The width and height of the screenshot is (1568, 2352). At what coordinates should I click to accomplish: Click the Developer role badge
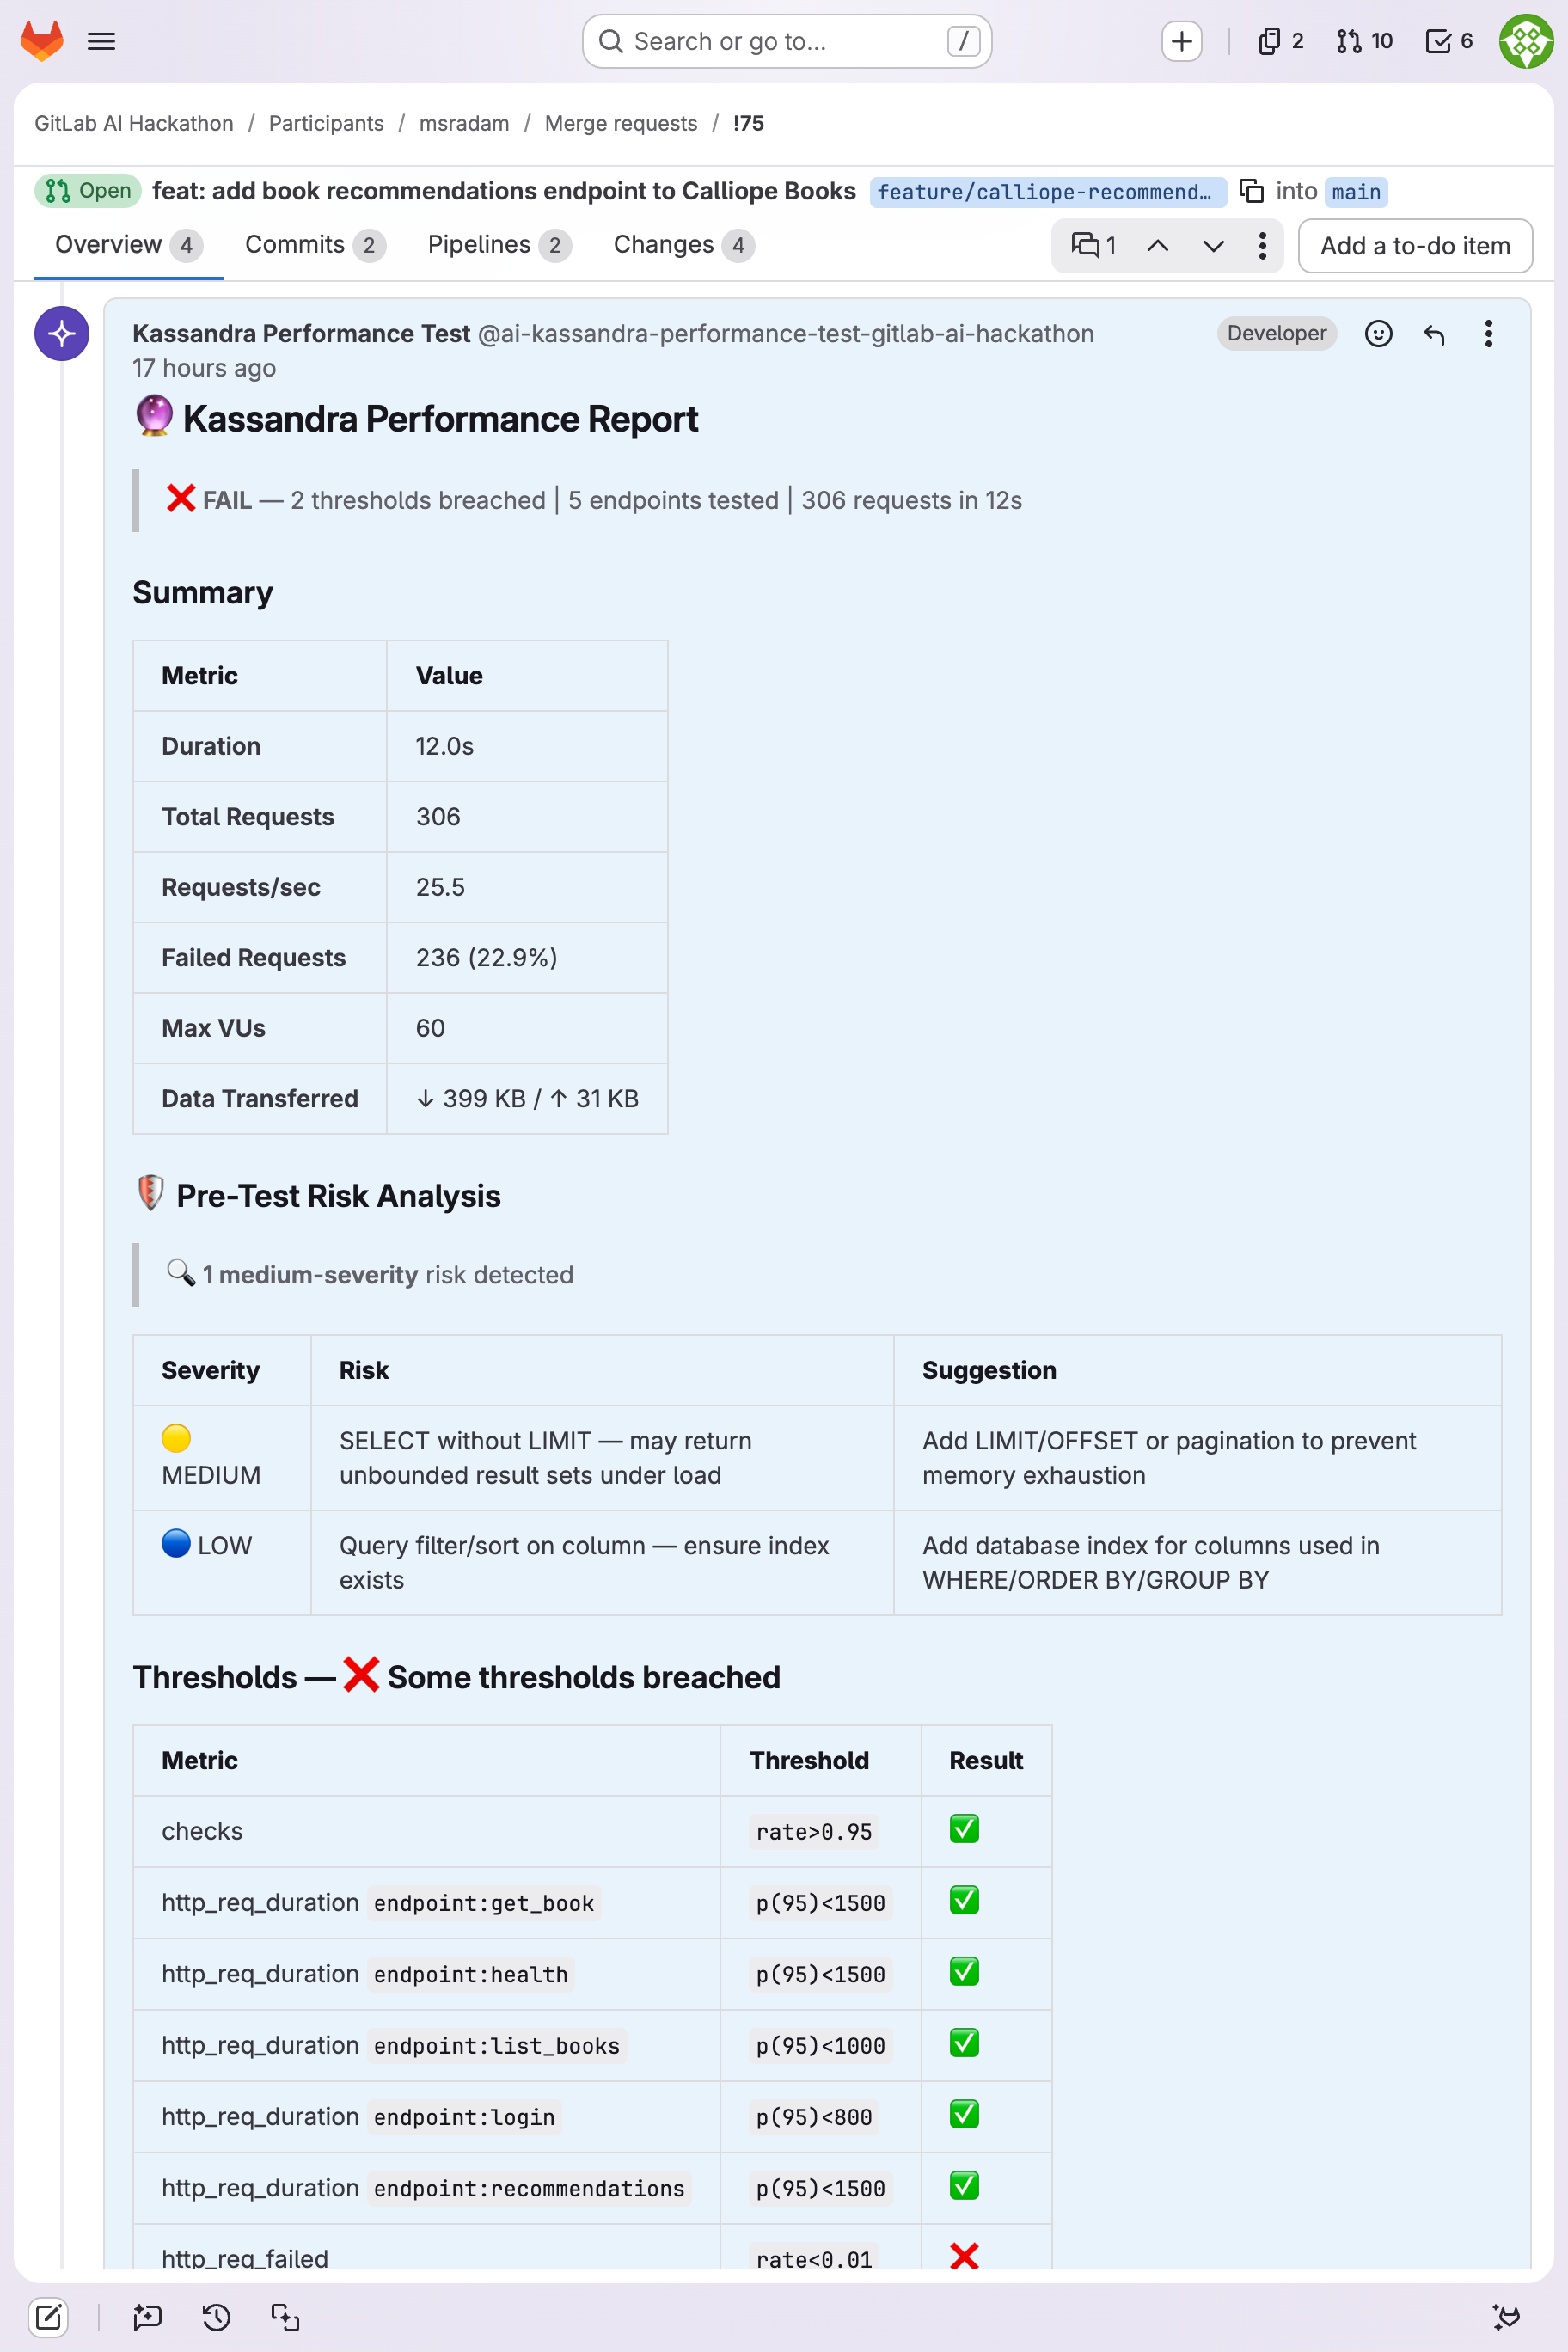coord(1276,333)
